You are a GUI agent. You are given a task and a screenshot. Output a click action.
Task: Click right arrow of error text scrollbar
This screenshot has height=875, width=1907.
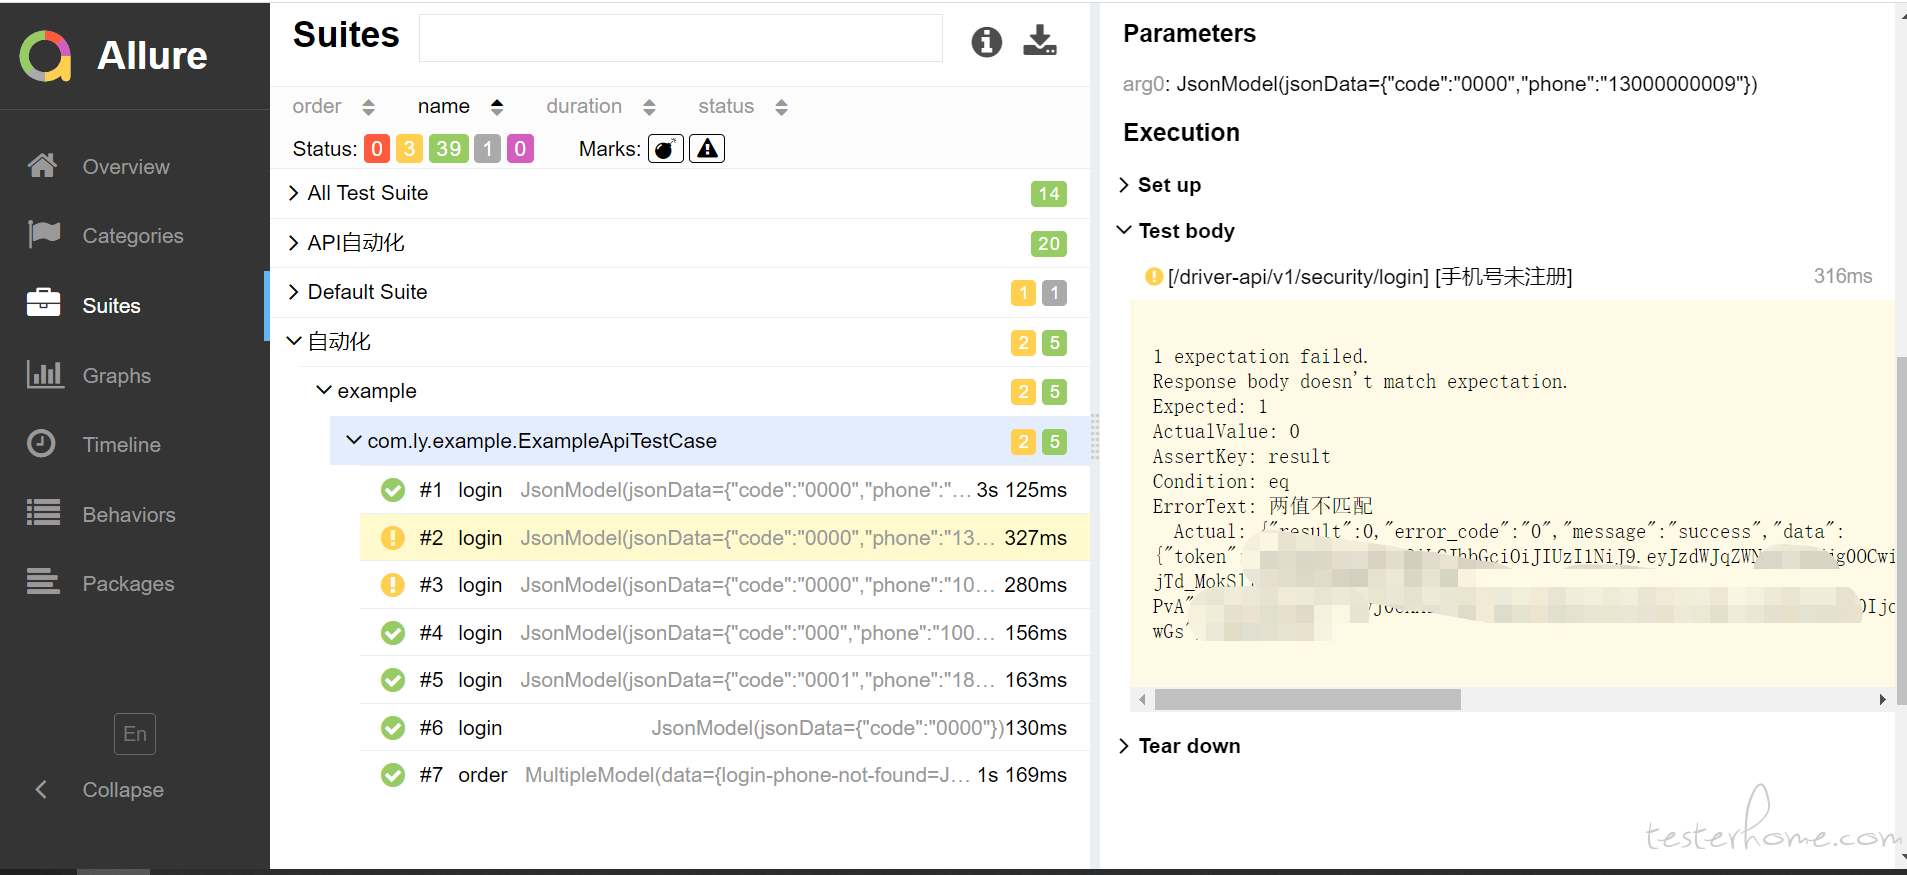tap(1882, 700)
